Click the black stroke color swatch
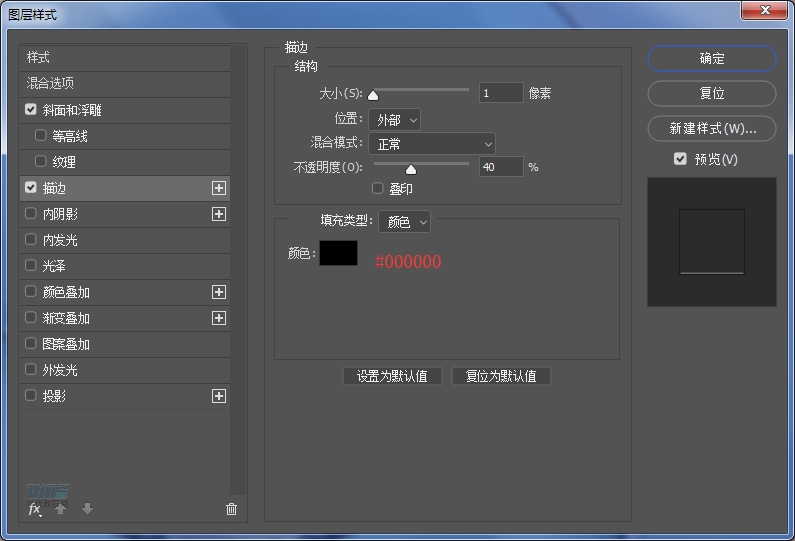795x541 pixels. point(338,254)
